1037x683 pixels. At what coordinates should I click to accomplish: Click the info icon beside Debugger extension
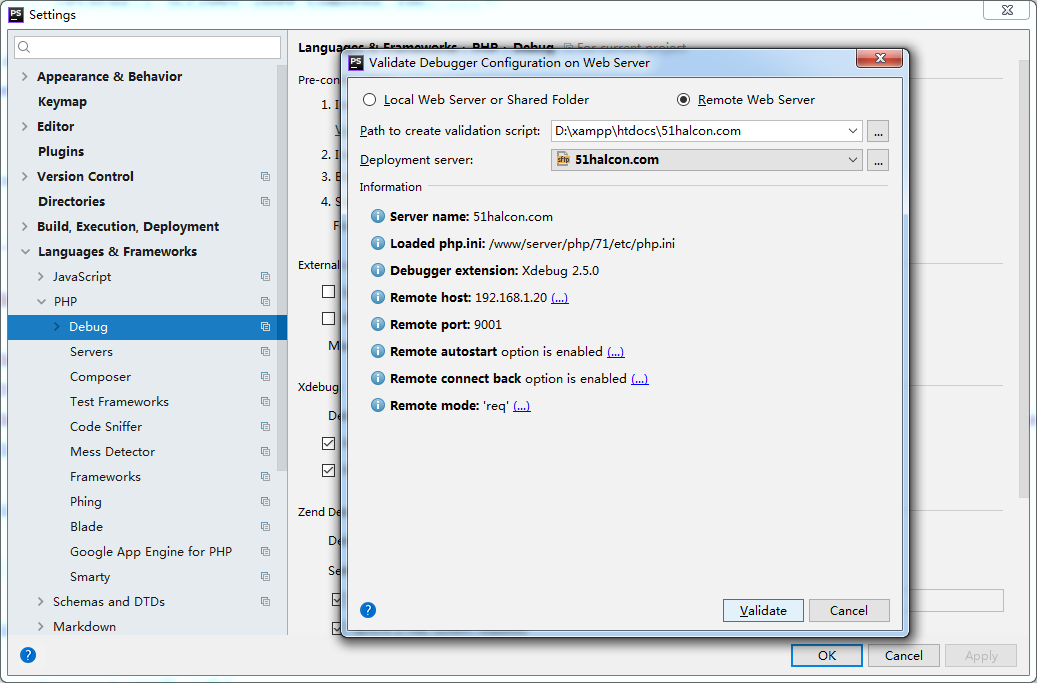(x=378, y=270)
